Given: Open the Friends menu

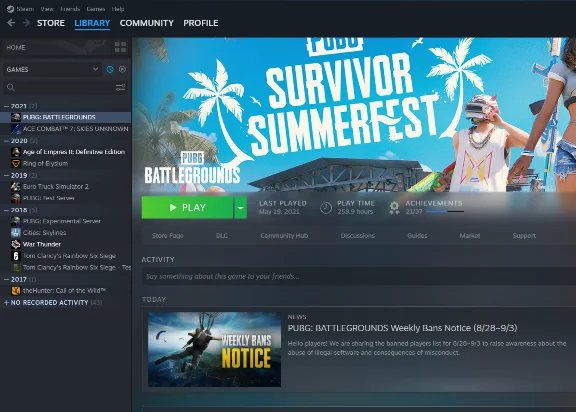Looking at the screenshot, I should [70, 9].
